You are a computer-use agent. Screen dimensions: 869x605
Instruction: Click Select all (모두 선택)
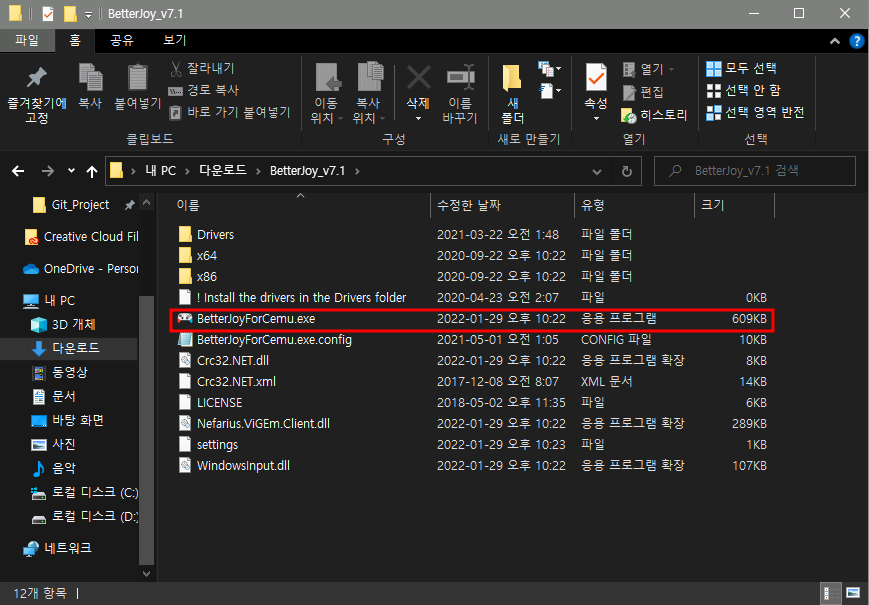[x=742, y=68]
